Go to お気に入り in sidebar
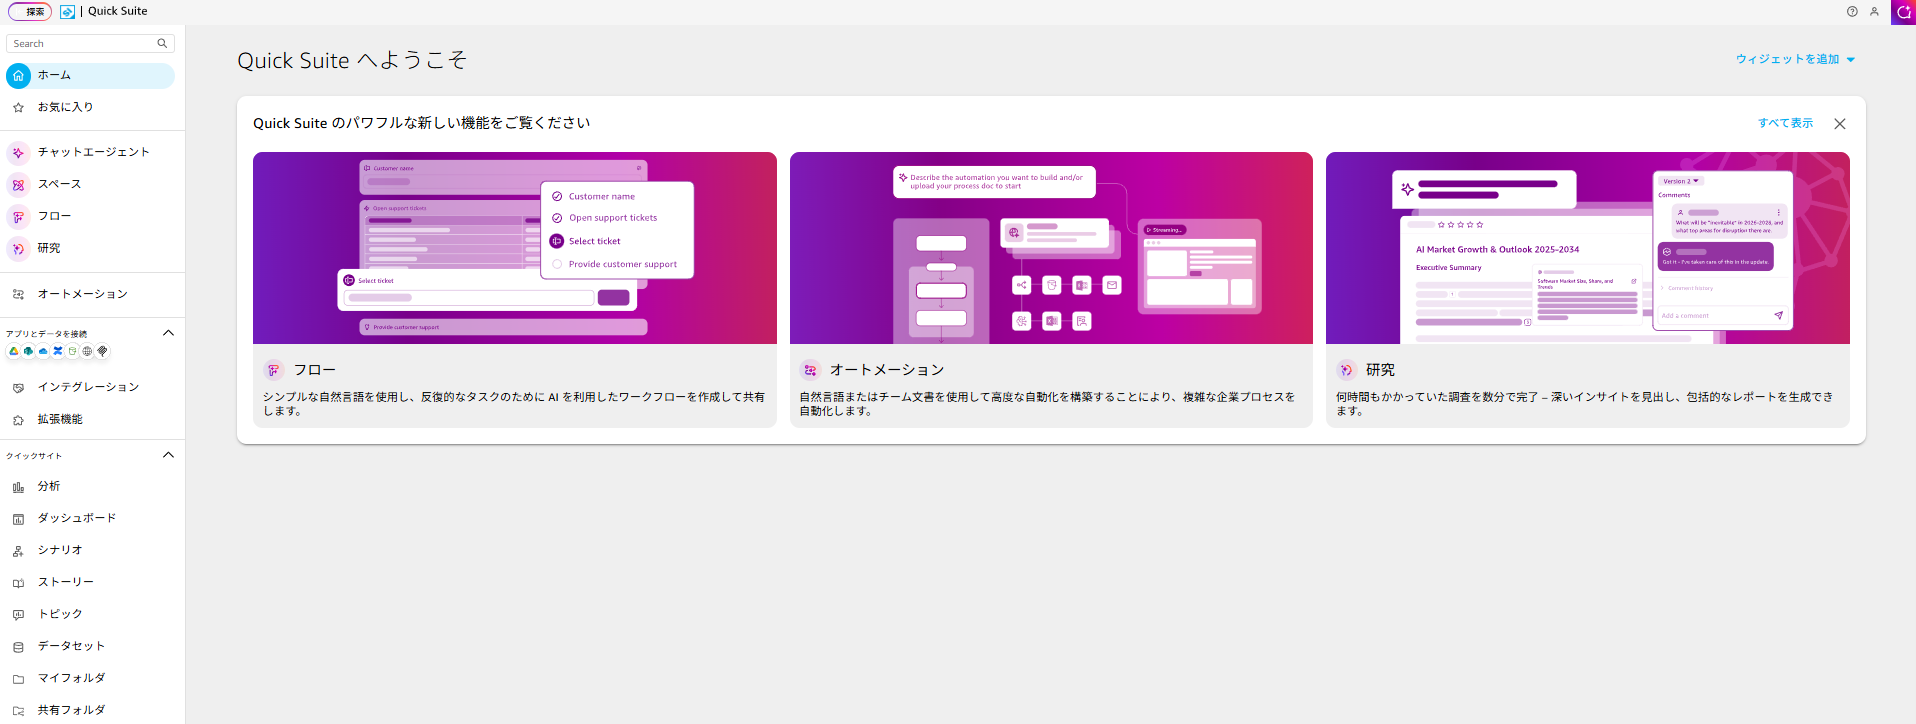Viewport: 1916px width, 724px height. (x=65, y=107)
